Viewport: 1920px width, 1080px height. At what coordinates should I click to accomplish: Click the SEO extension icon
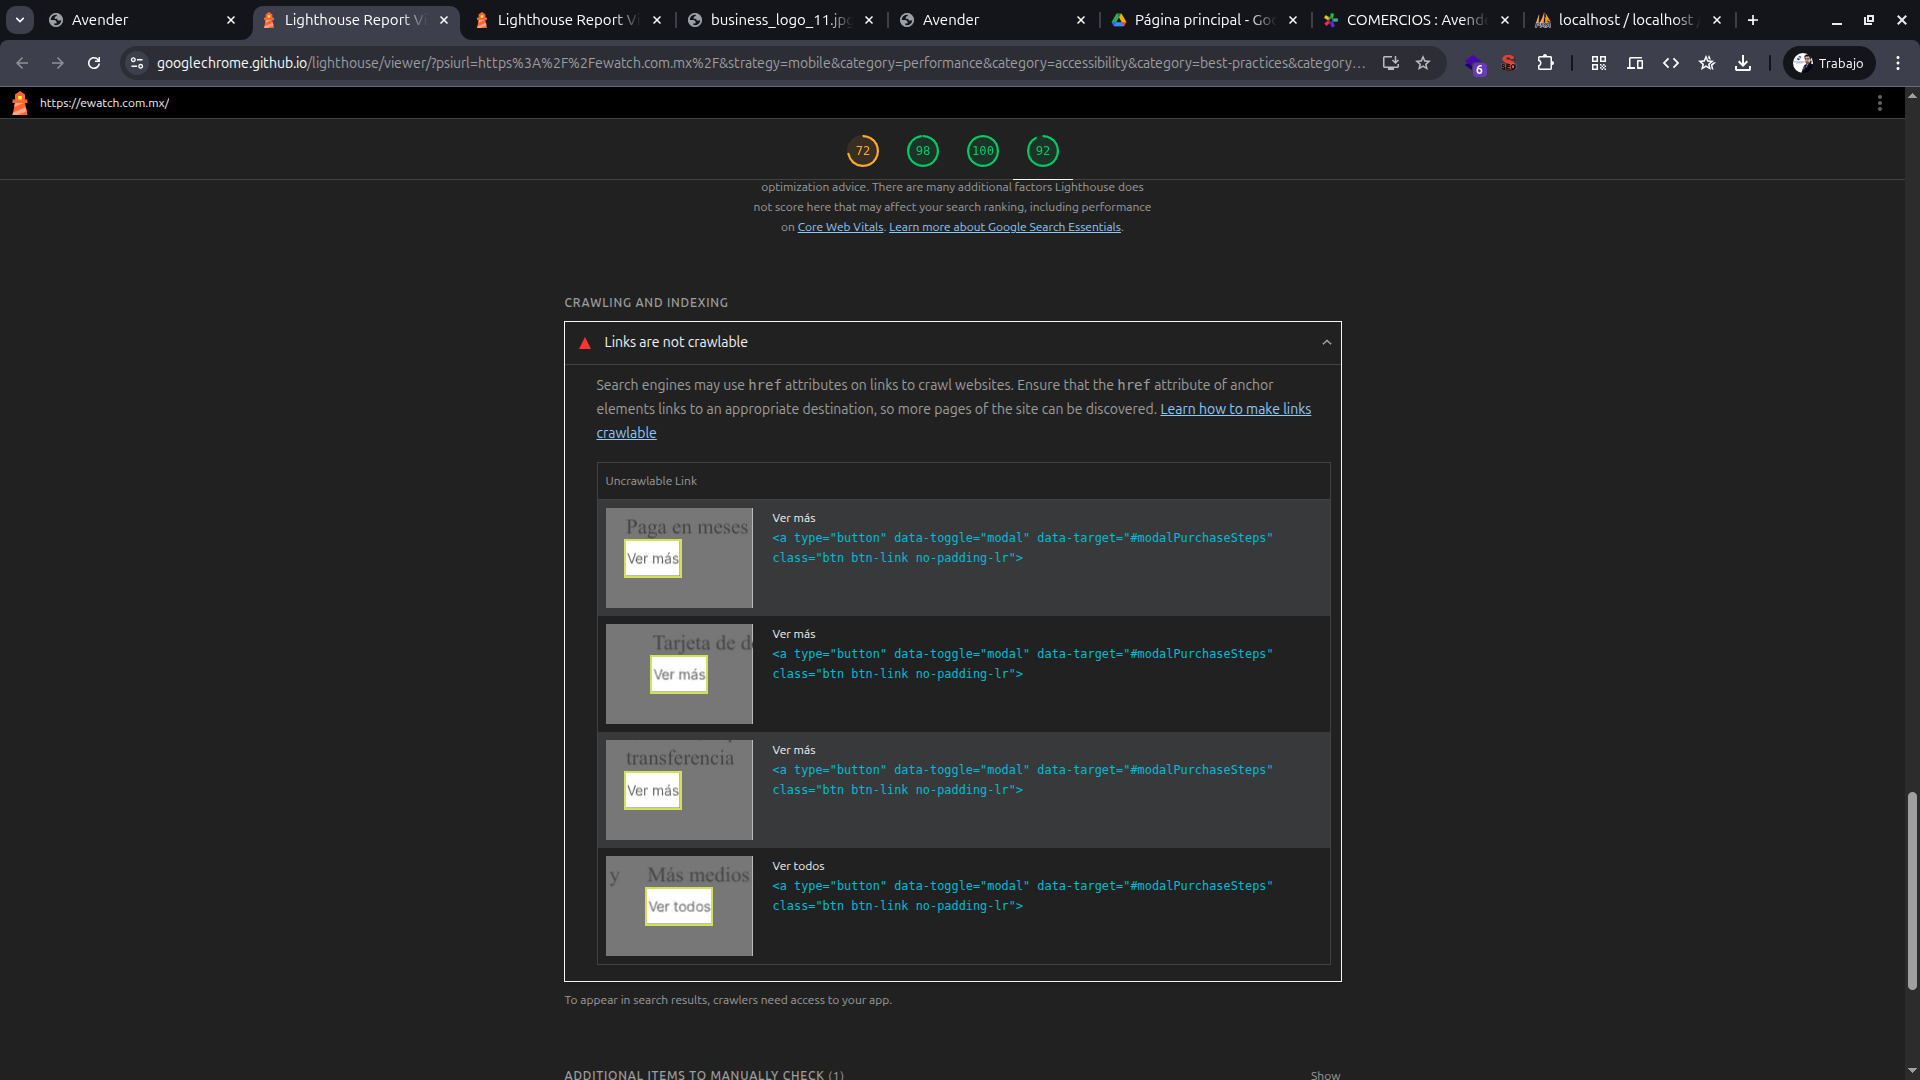pyautogui.click(x=1508, y=63)
